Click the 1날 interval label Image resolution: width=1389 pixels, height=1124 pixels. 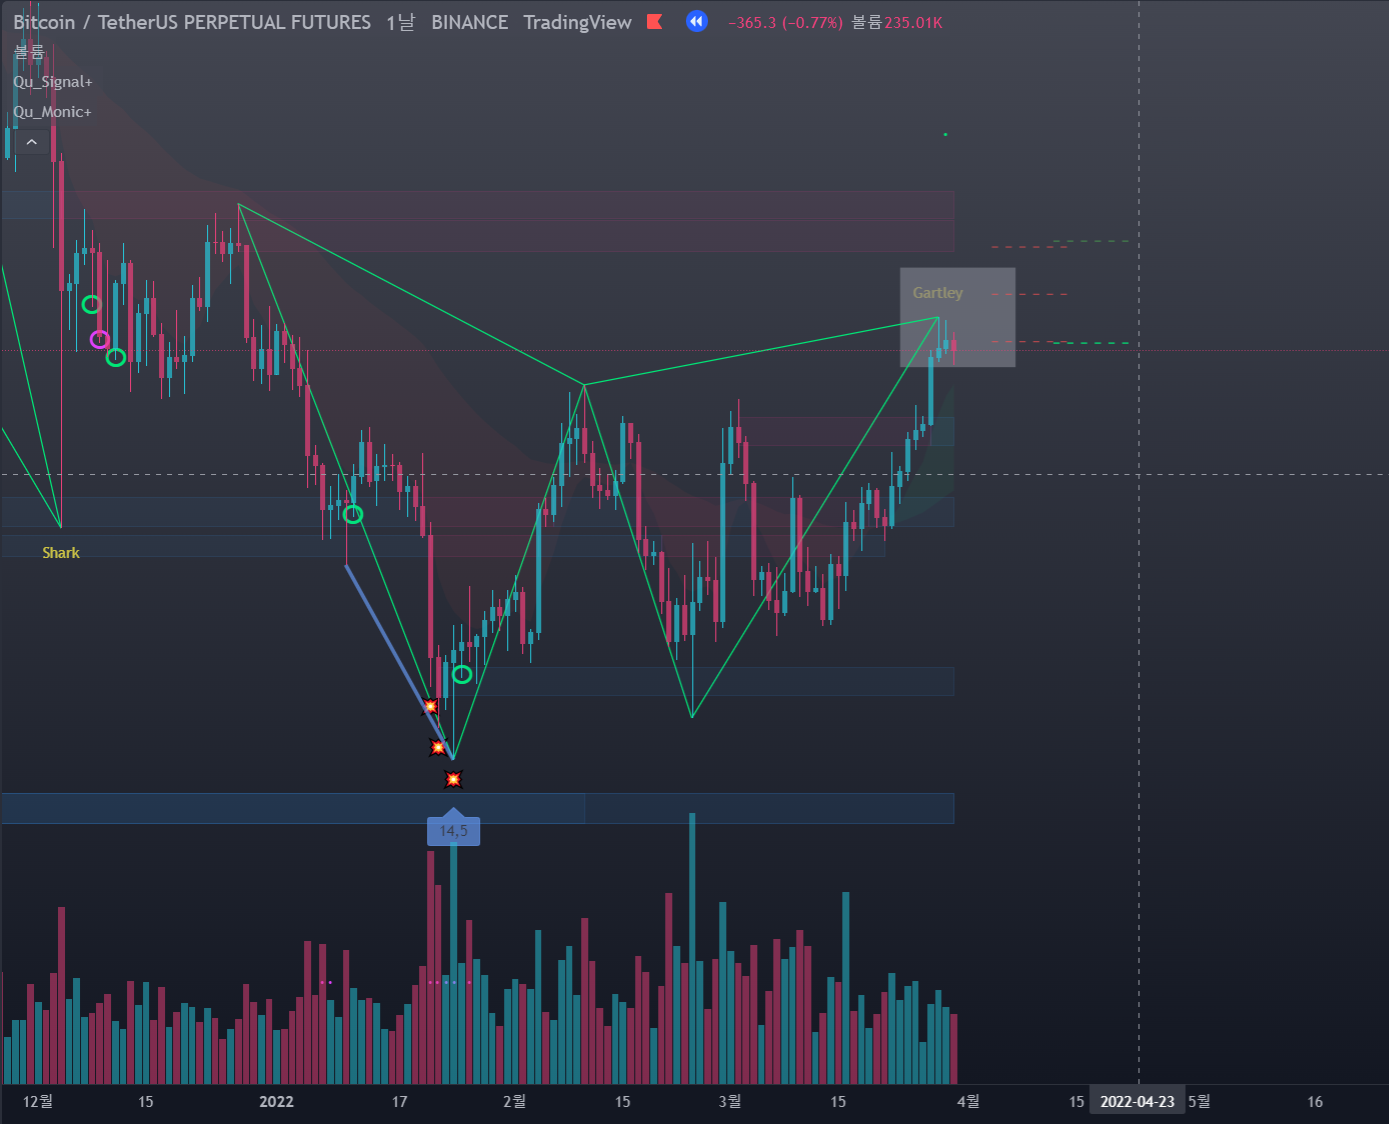pyautogui.click(x=401, y=22)
